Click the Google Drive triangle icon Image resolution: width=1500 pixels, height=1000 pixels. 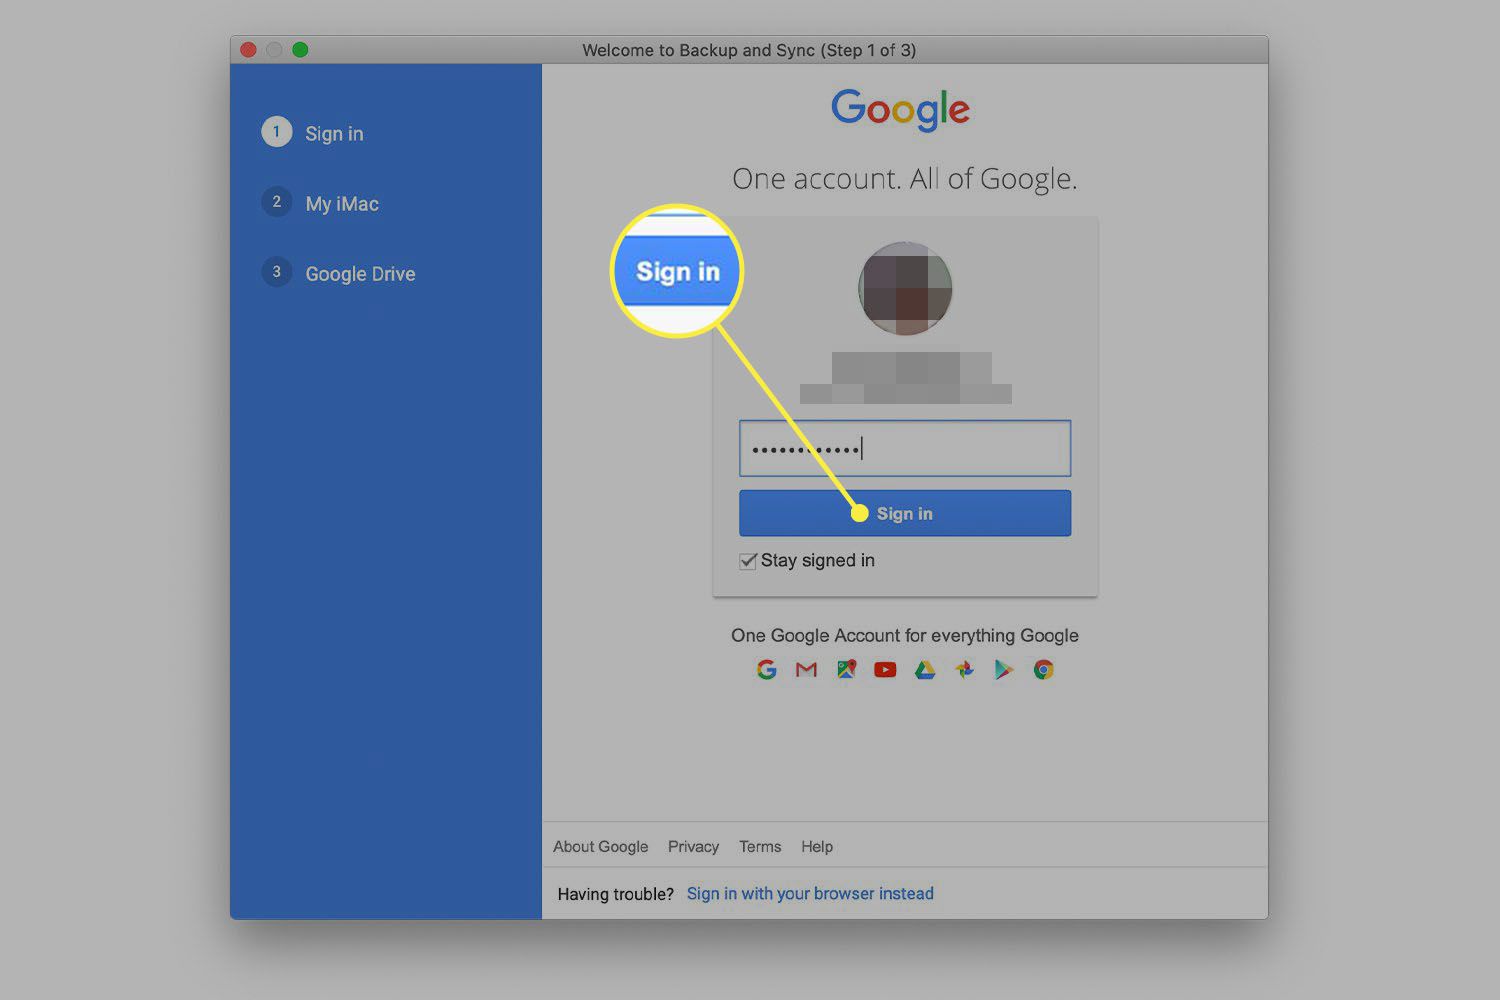pyautogui.click(x=925, y=670)
